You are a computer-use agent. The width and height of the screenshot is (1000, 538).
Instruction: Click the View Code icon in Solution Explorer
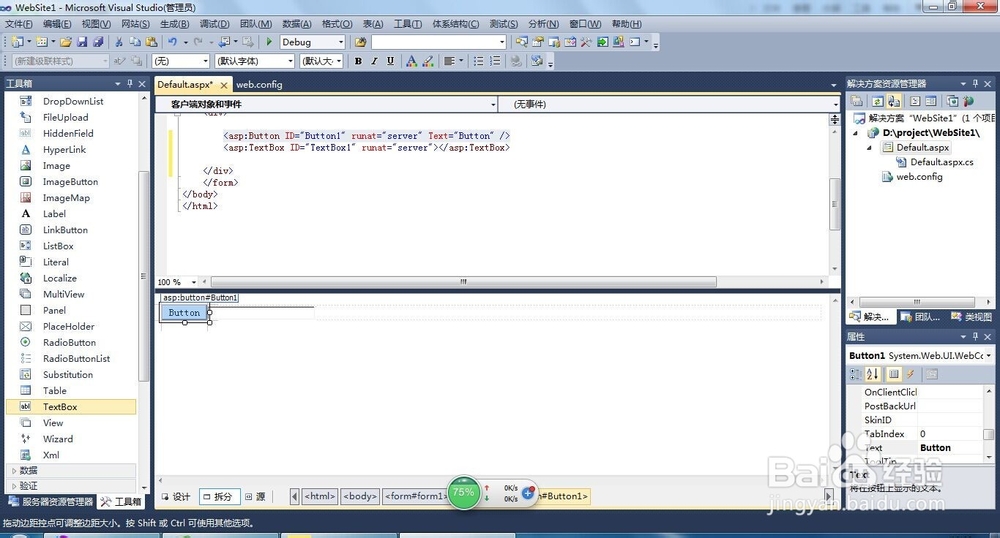click(915, 101)
